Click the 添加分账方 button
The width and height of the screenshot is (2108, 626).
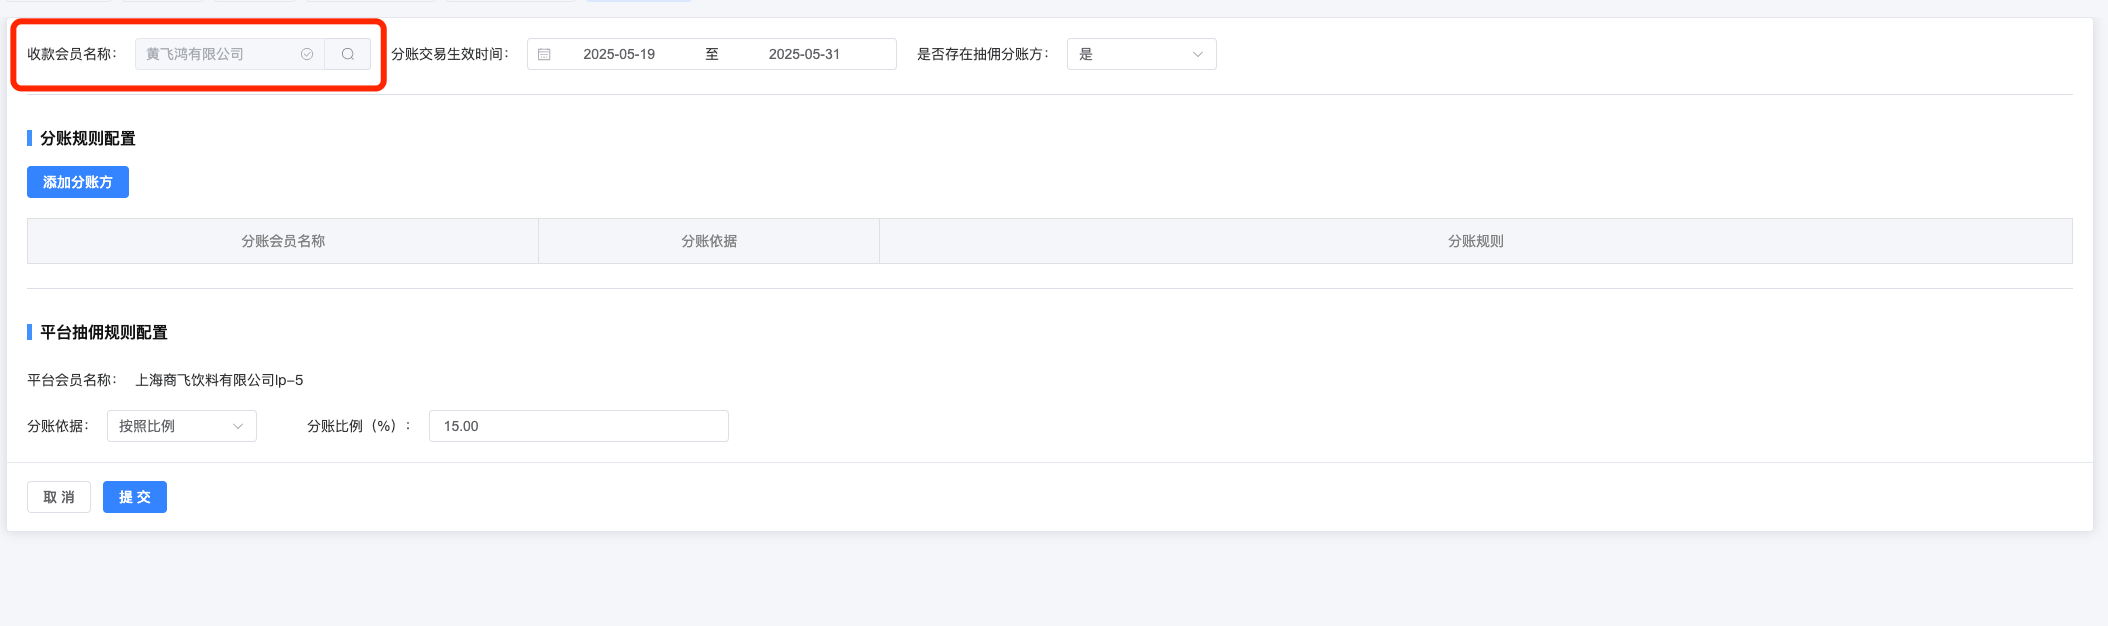click(78, 182)
